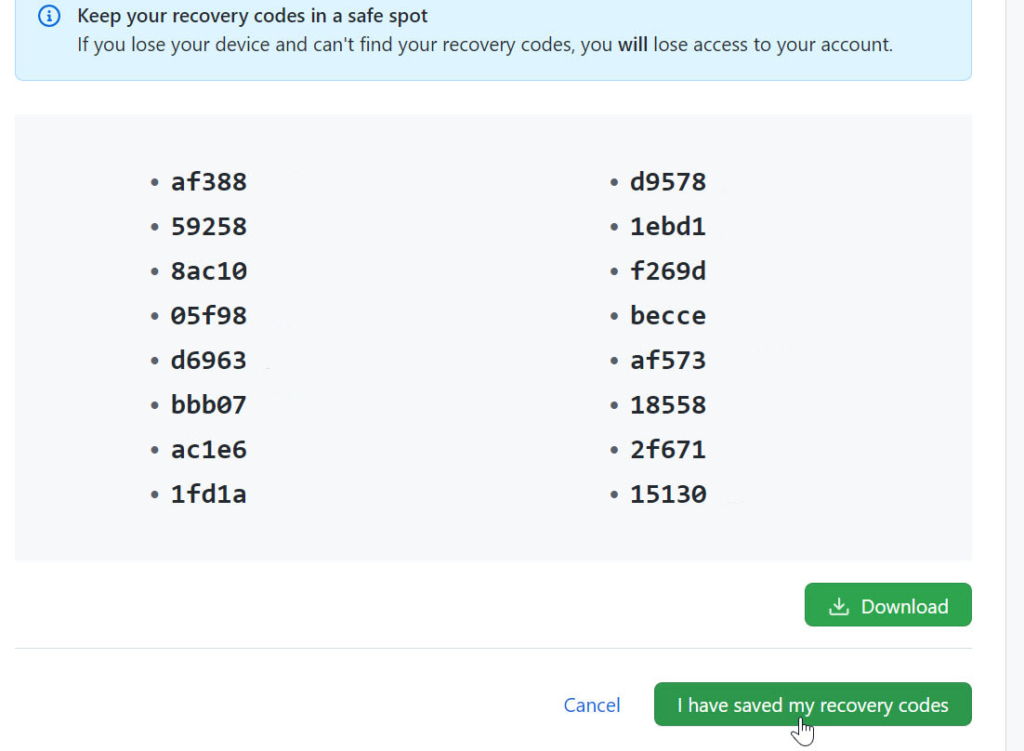1024x751 pixels.
Task: Click recovery code f269d
Action: point(668,271)
